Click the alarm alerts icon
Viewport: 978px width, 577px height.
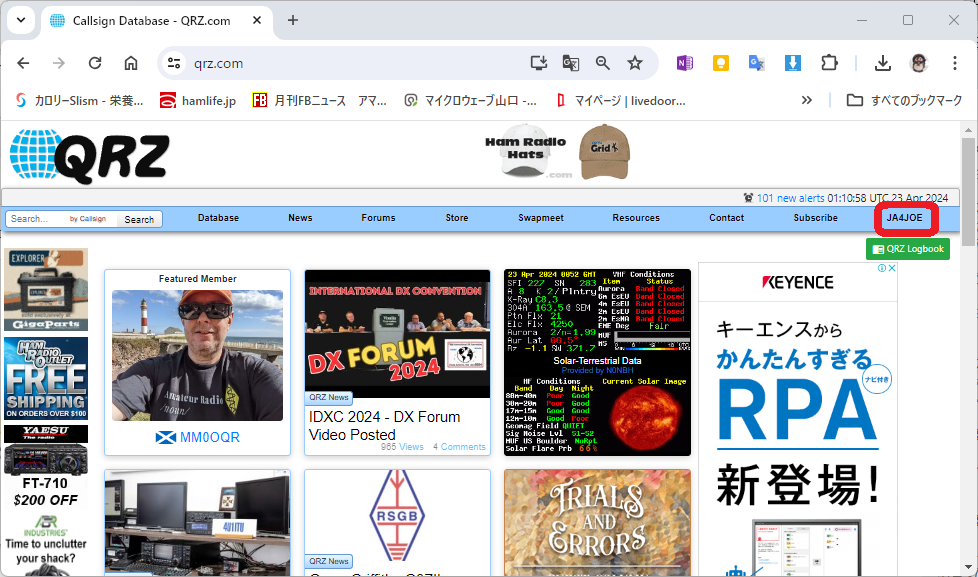click(x=748, y=198)
